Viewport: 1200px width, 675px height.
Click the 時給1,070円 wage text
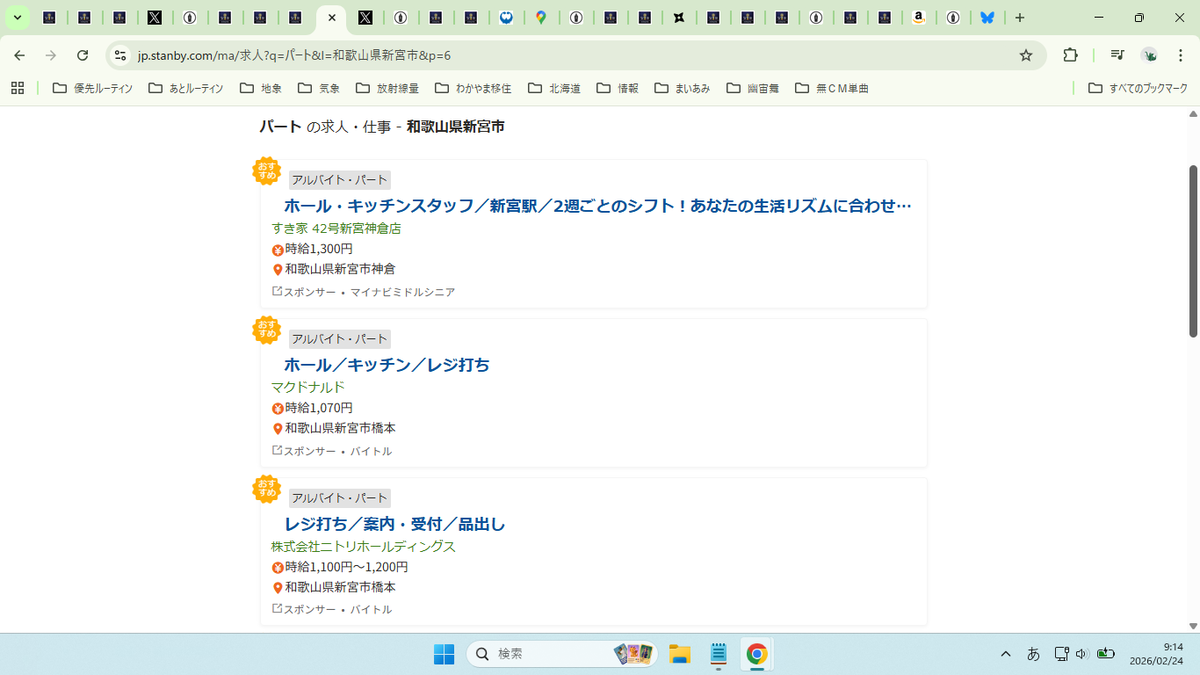click(318, 408)
